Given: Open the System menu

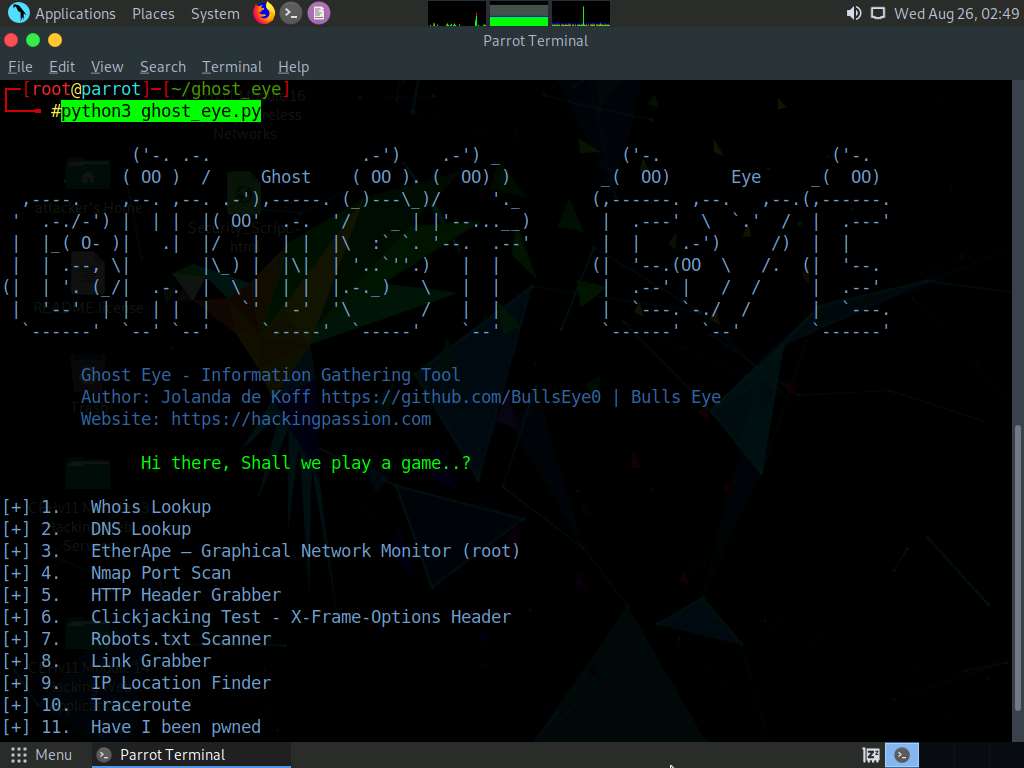Looking at the screenshot, I should tap(215, 13).
